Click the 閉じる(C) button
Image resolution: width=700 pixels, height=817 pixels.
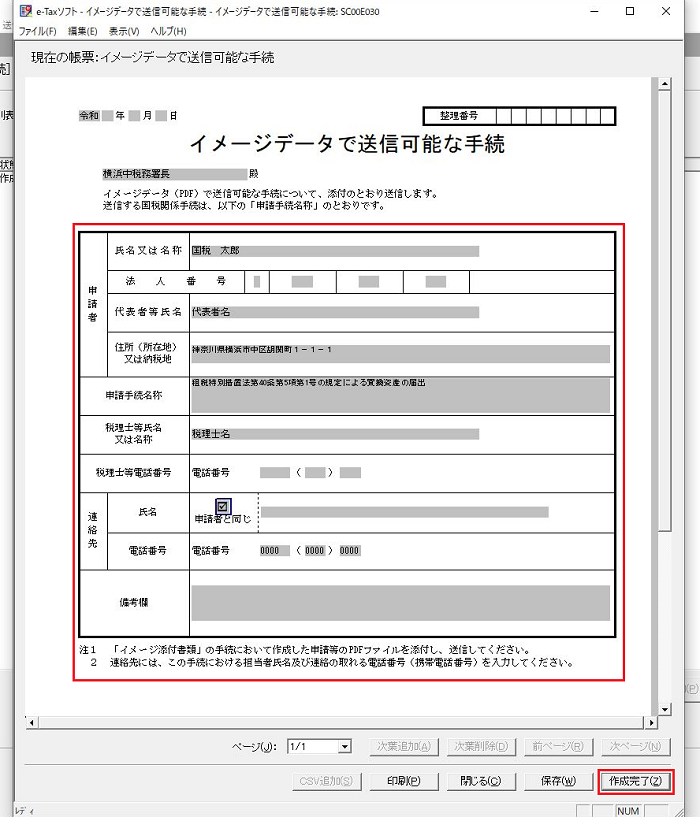[x=481, y=781]
